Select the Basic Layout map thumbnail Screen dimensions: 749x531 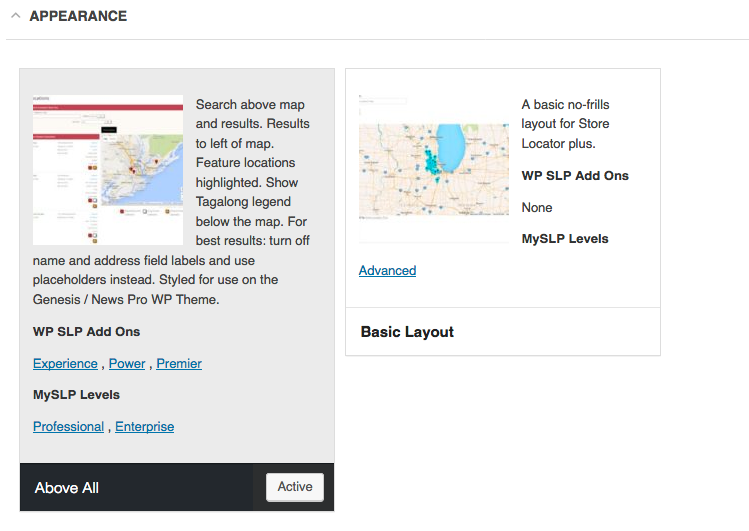[433, 170]
